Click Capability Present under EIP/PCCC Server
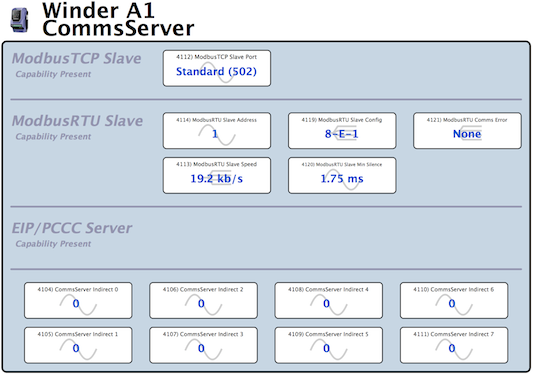The width and height of the screenshot is (533, 374). pyautogui.click(x=53, y=244)
